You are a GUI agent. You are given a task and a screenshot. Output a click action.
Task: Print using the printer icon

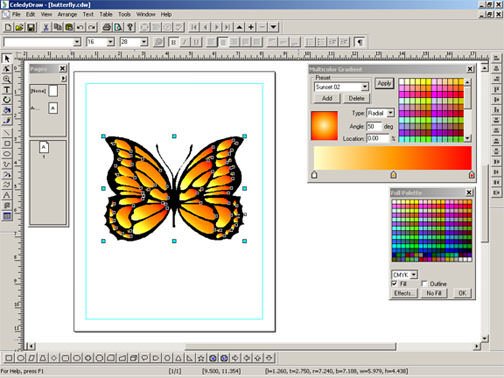107,27
